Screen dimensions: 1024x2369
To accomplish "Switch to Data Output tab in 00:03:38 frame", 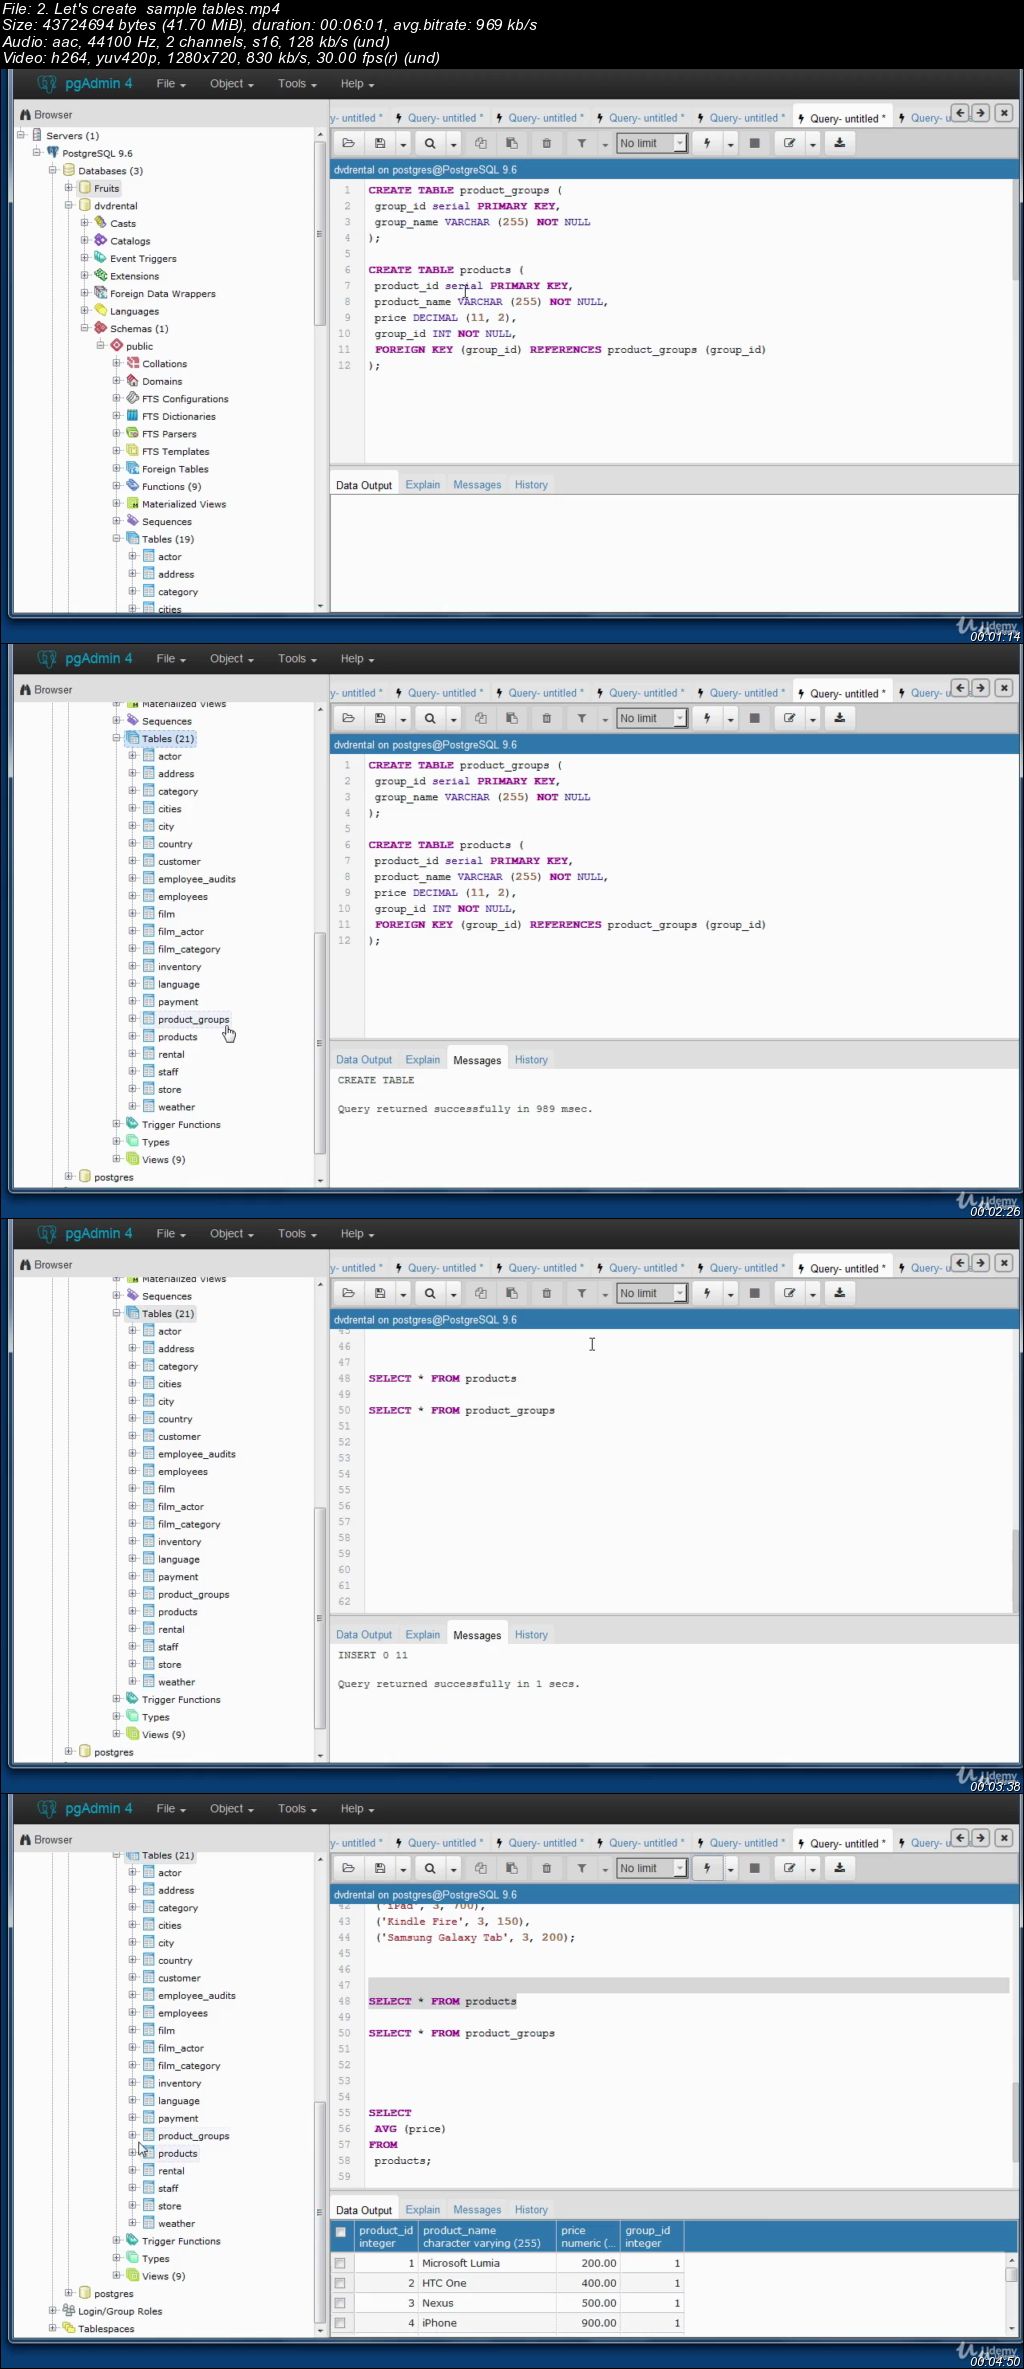I will 364,1635.
